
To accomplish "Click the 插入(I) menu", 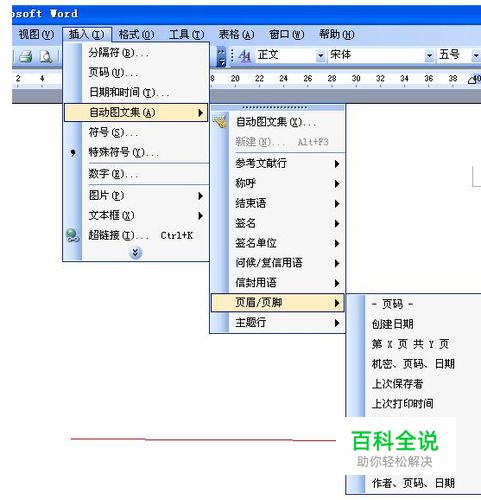I will (86, 34).
